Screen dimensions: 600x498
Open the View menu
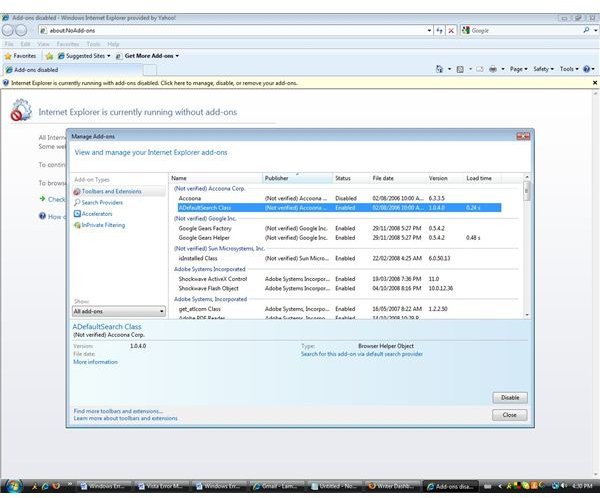[43, 44]
